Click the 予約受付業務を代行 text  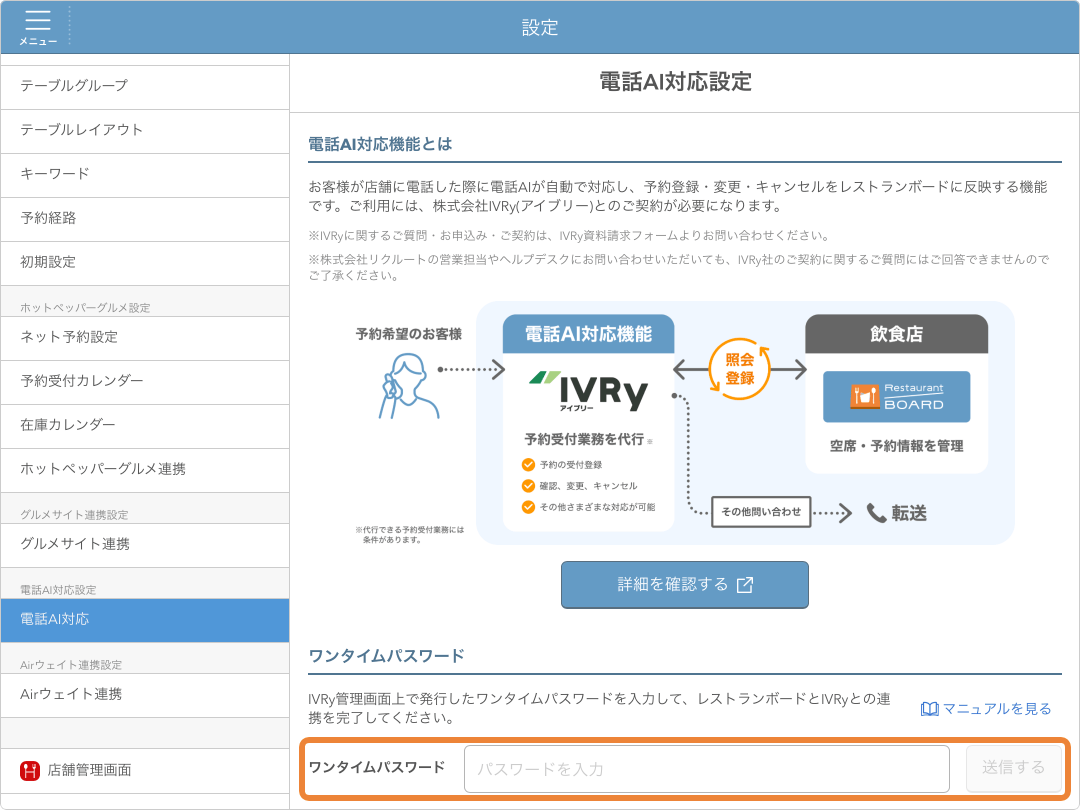pos(584,439)
